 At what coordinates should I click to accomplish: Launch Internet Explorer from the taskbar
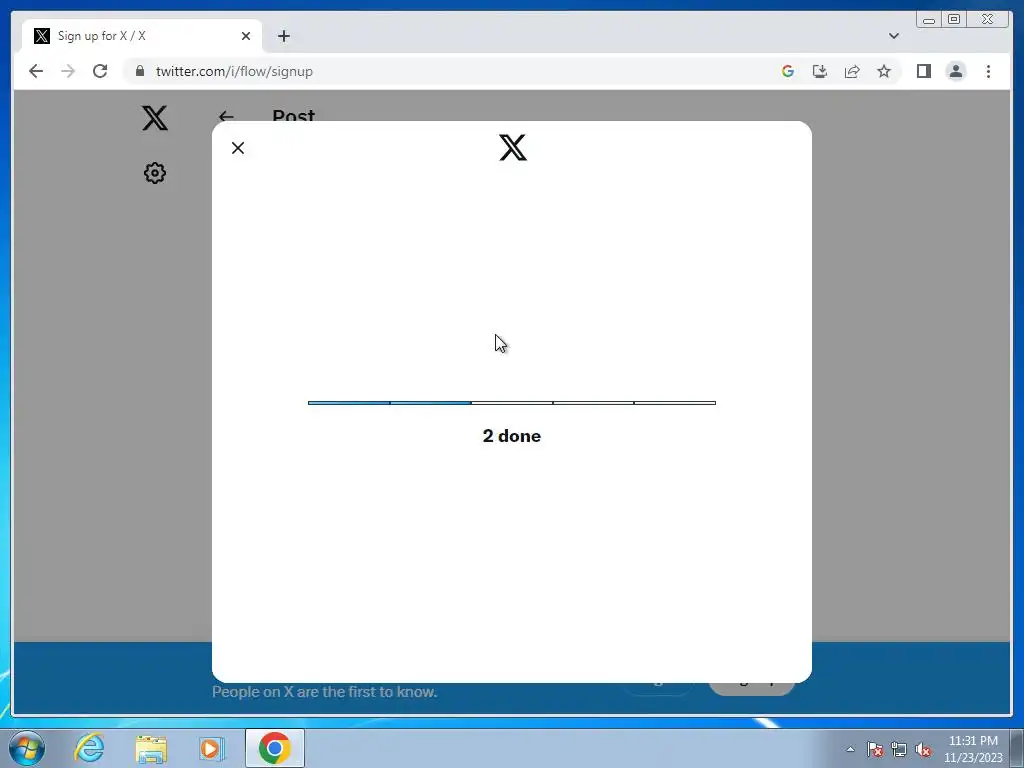pyautogui.click(x=89, y=748)
